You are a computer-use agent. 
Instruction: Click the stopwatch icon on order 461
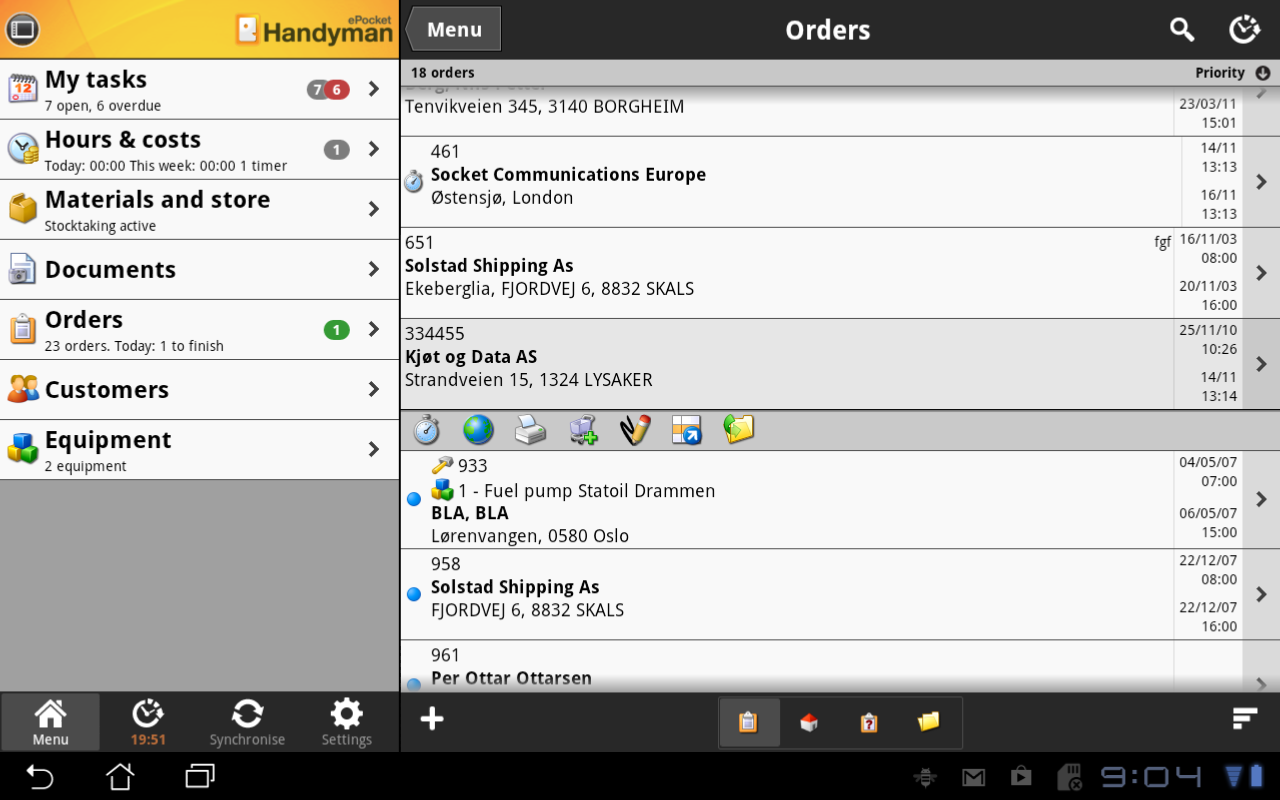pyautogui.click(x=413, y=182)
